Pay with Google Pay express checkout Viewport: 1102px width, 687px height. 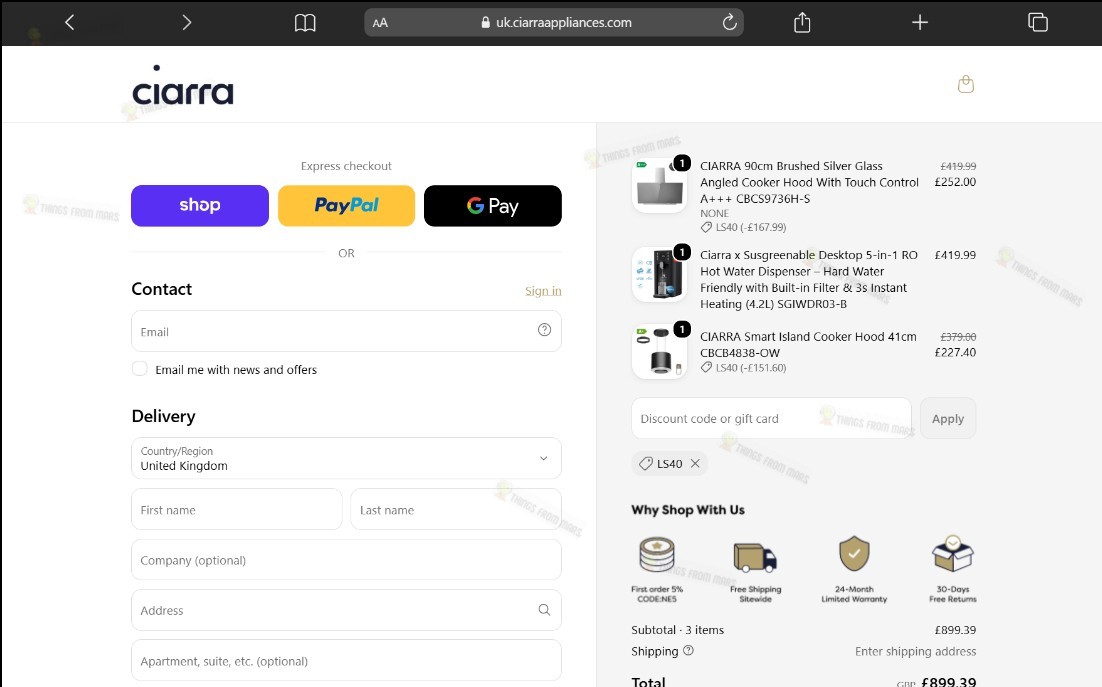(493, 206)
